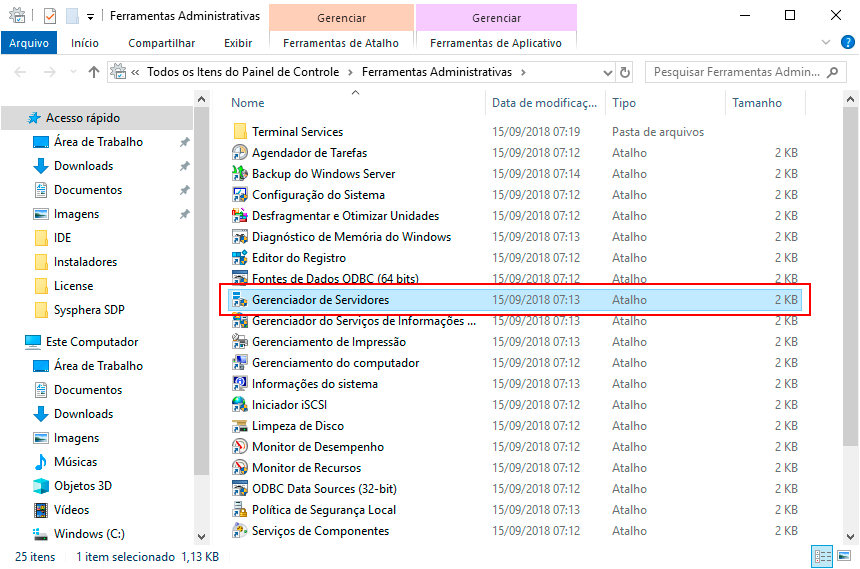Select the Ferramentas de Aplicativo tab
Image resolution: width=860 pixels, height=569 pixels.
point(496,43)
